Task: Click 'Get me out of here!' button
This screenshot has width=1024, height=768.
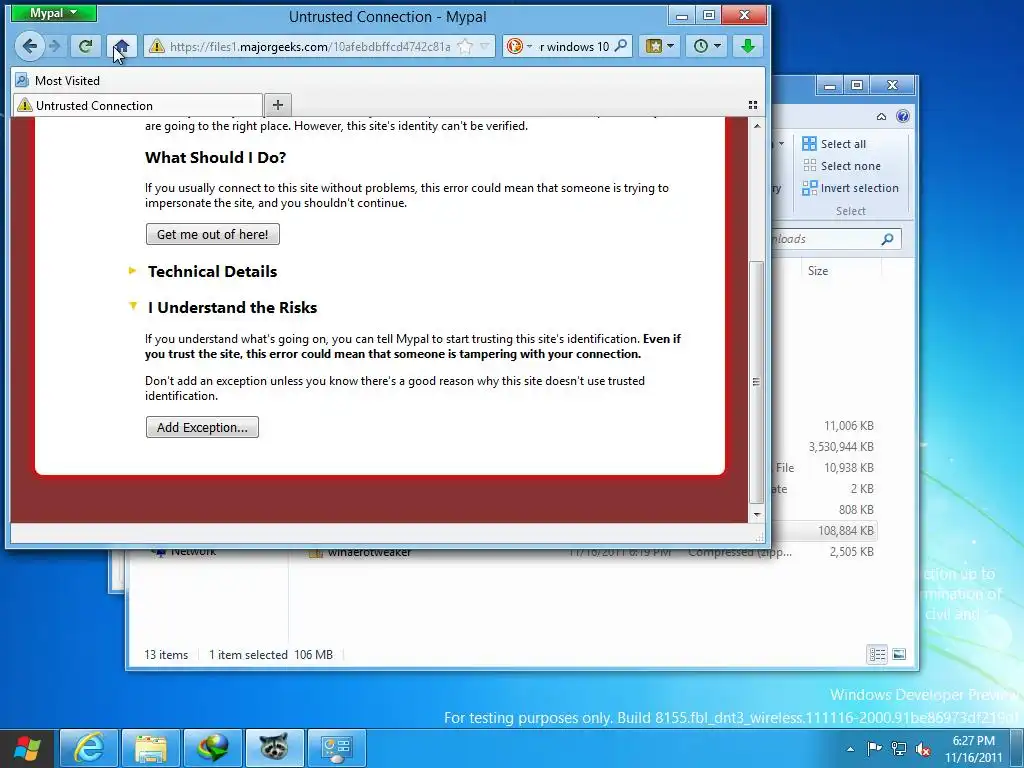Action: pyautogui.click(x=212, y=234)
